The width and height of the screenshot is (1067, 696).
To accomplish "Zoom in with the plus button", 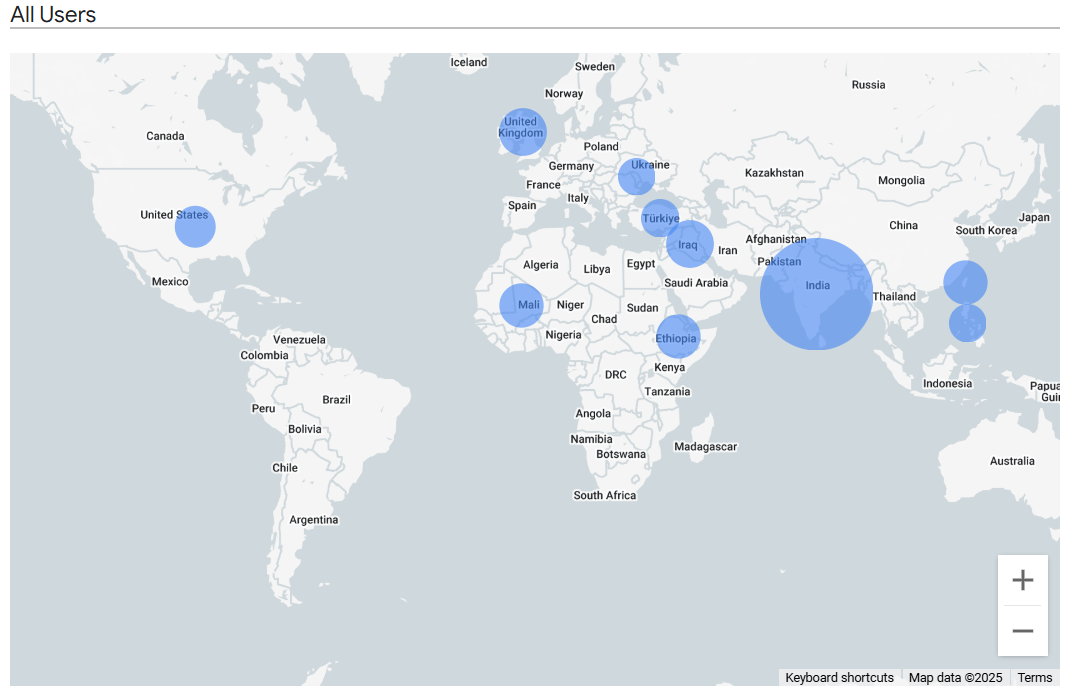I will (x=1023, y=580).
